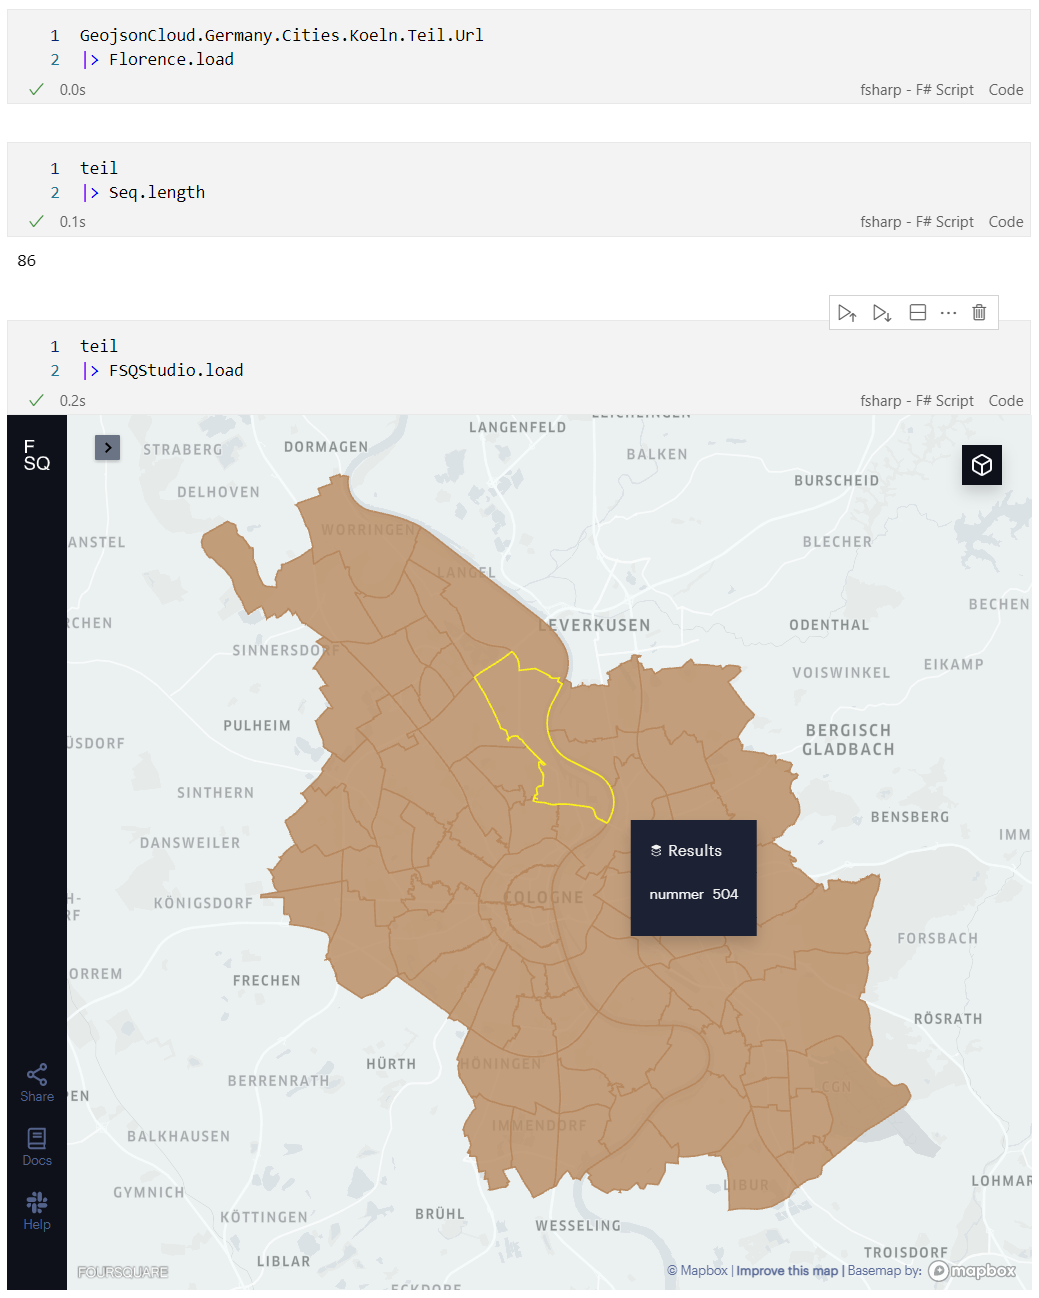Click the mapbox logo
1039x1298 pixels.
pyautogui.click(x=972, y=1271)
